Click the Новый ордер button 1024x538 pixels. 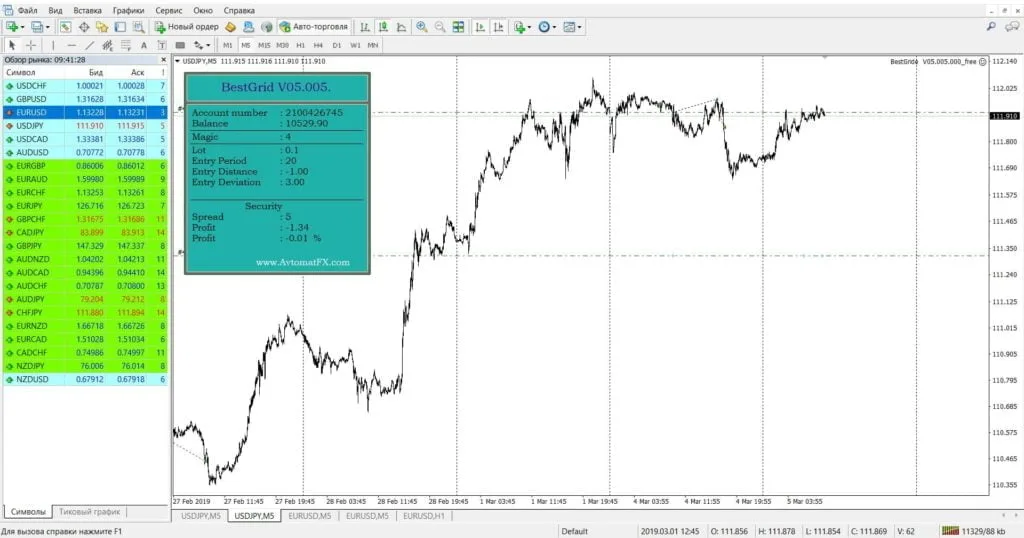point(187,27)
